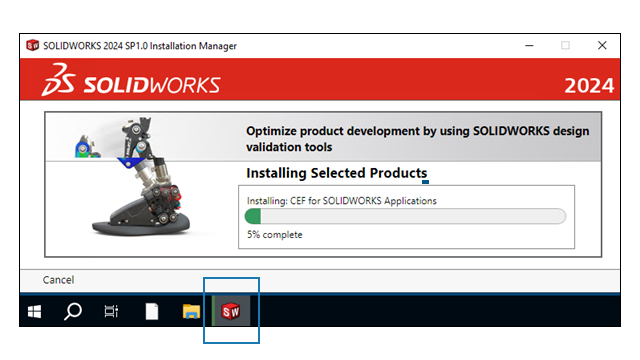
Task: Click the disabled maximize window button
Action: [565, 45]
